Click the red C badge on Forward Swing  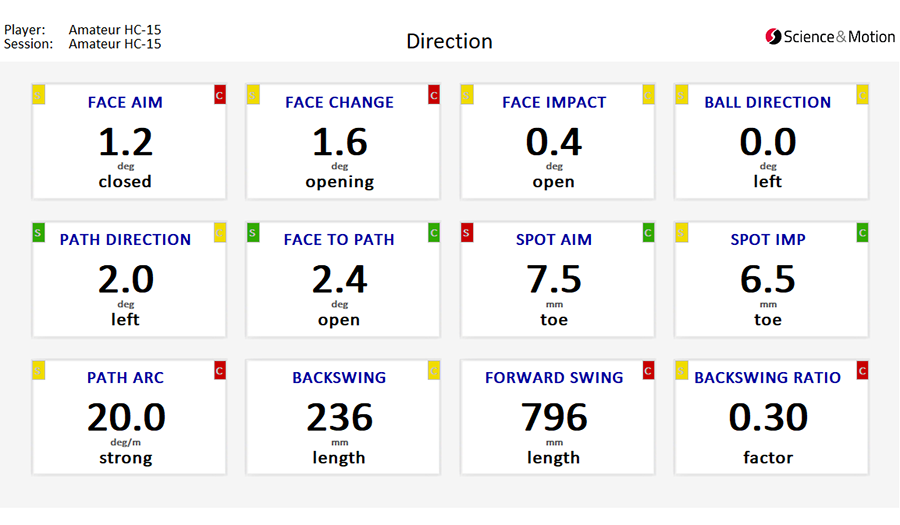pos(648,371)
